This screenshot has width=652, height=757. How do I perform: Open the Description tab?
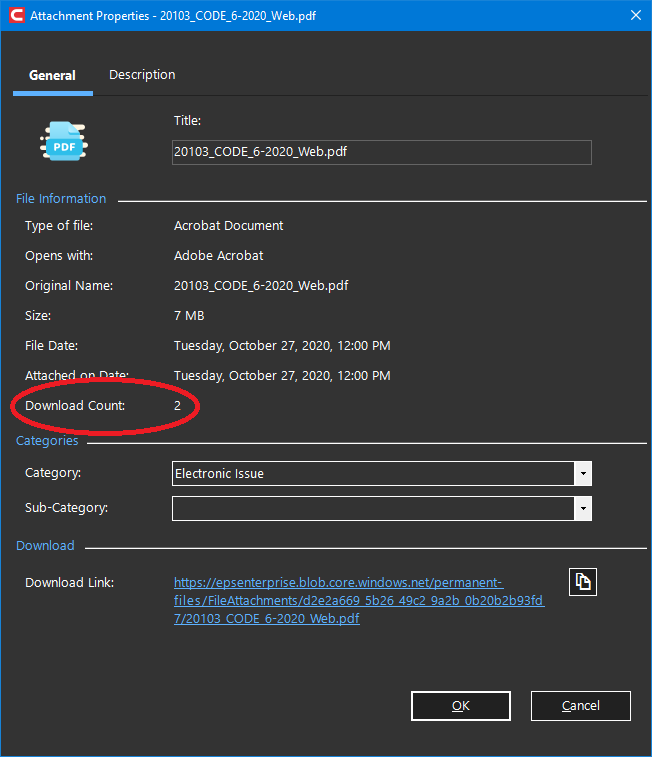[142, 75]
